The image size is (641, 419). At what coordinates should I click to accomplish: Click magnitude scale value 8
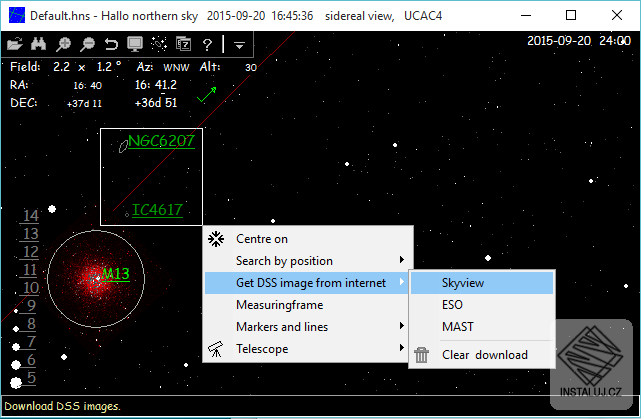coord(31,324)
